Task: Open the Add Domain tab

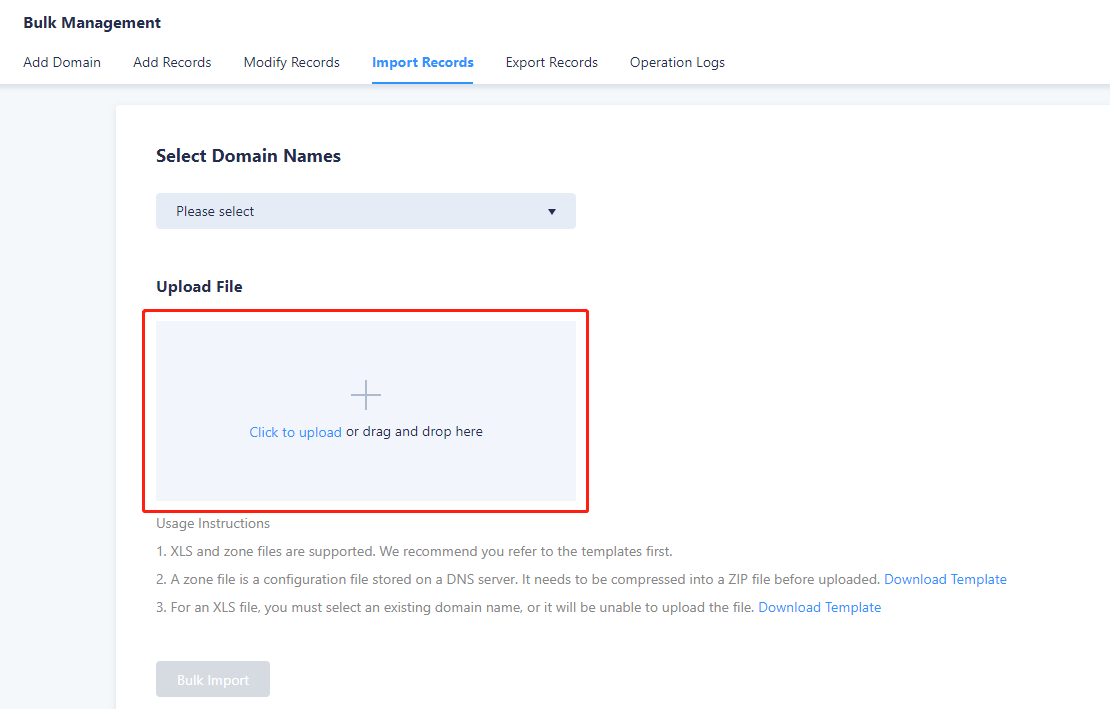Action: [62, 62]
